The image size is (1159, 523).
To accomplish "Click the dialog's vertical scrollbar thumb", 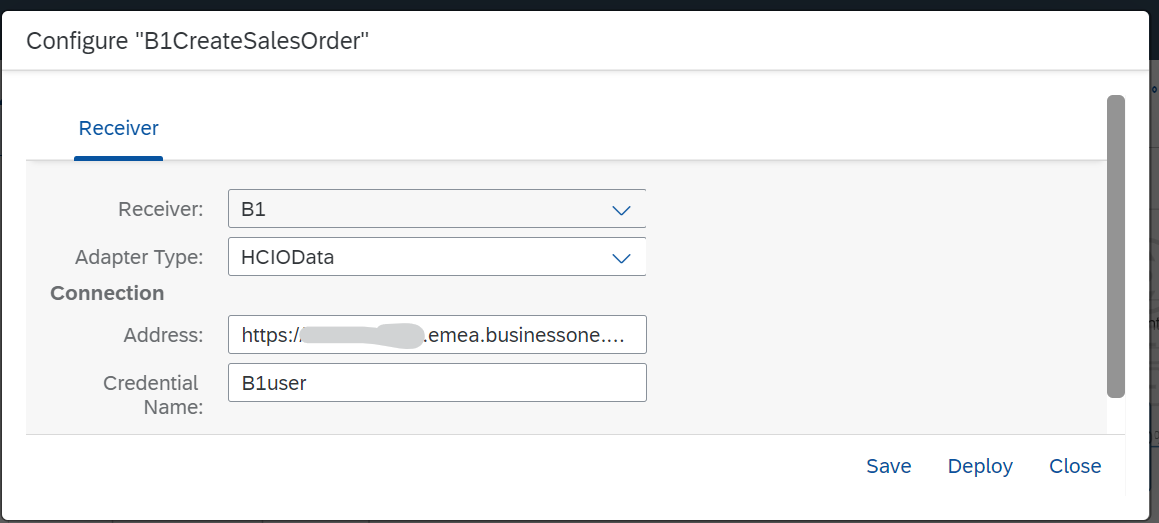I will (x=1116, y=245).
